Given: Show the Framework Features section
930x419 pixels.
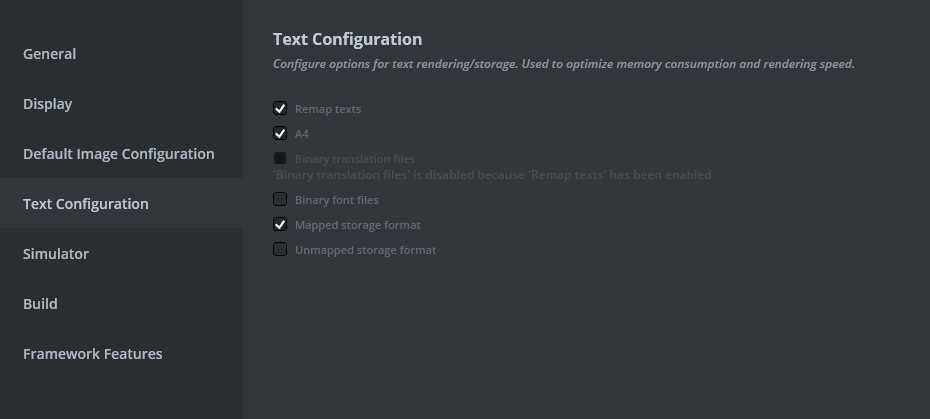Looking at the screenshot, I should [x=92, y=354].
